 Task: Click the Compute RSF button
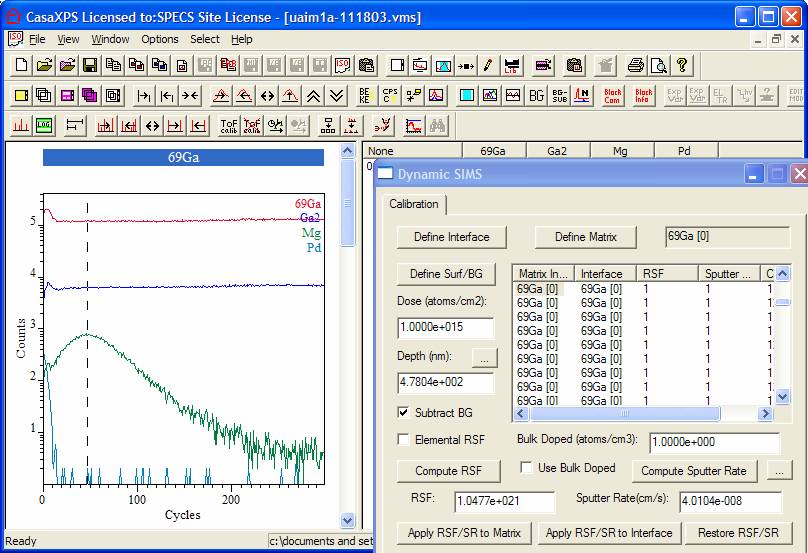coord(450,471)
